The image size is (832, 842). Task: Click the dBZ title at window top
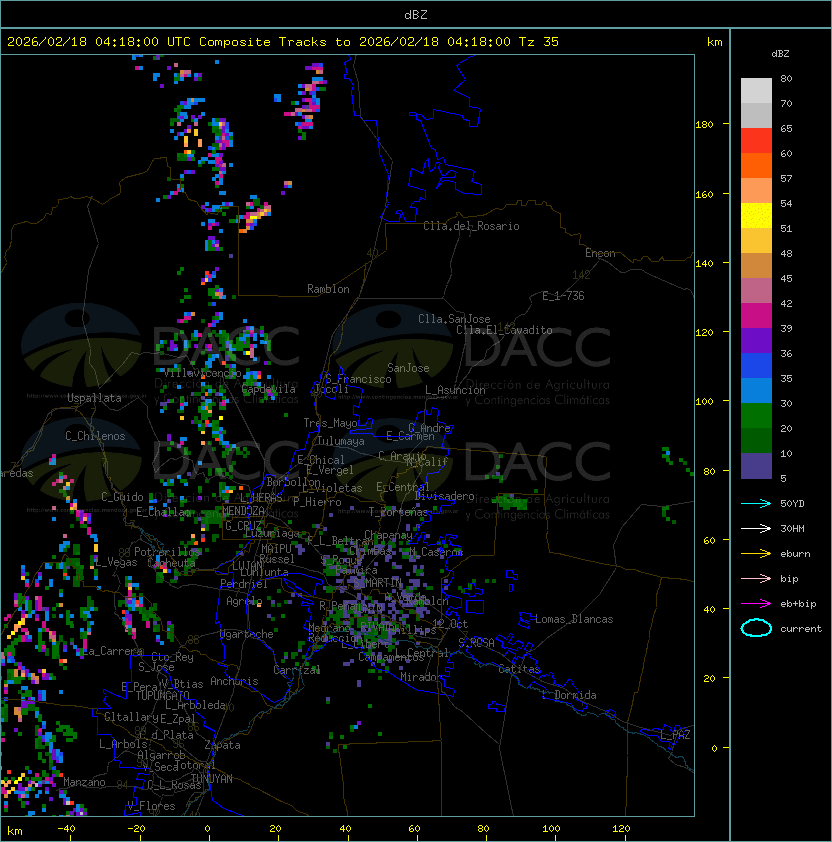pyautogui.click(x=416, y=14)
